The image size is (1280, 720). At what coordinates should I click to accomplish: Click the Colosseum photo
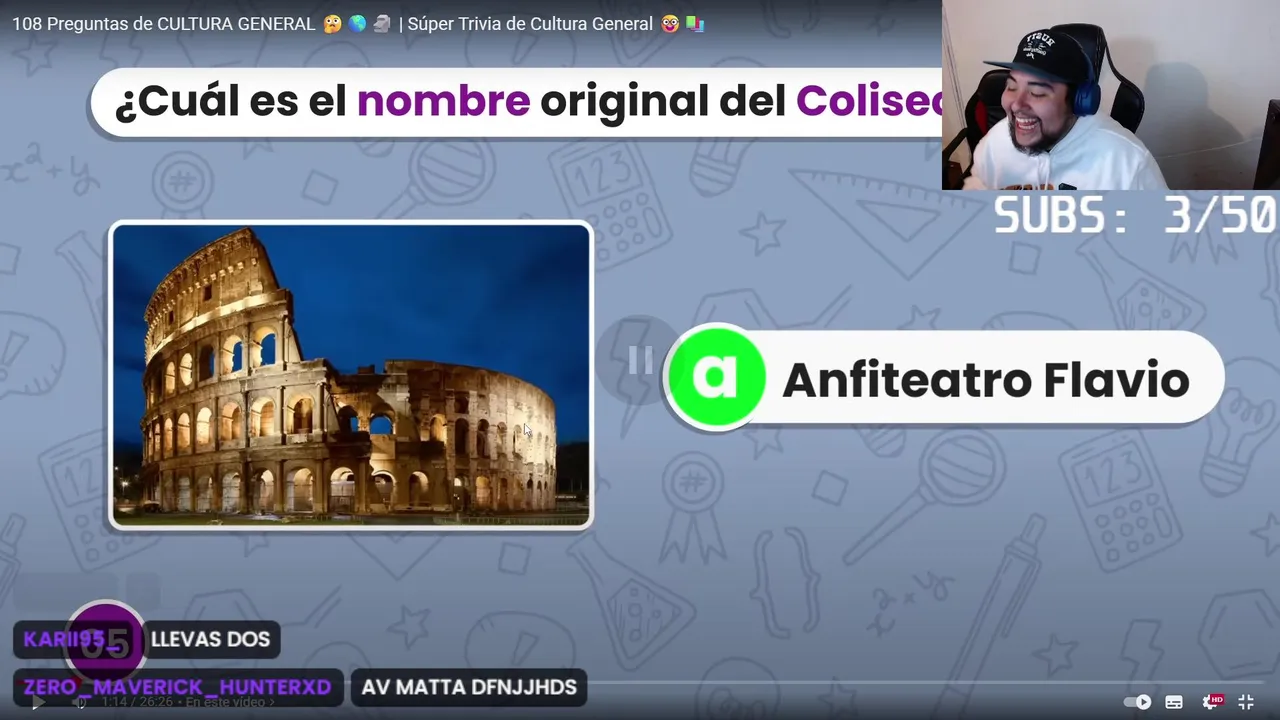(351, 375)
